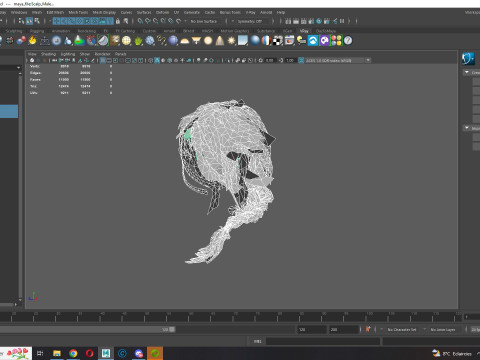The width and height of the screenshot is (480, 360).
Task: Open the No Character Set dropdown
Action: click(x=403, y=329)
